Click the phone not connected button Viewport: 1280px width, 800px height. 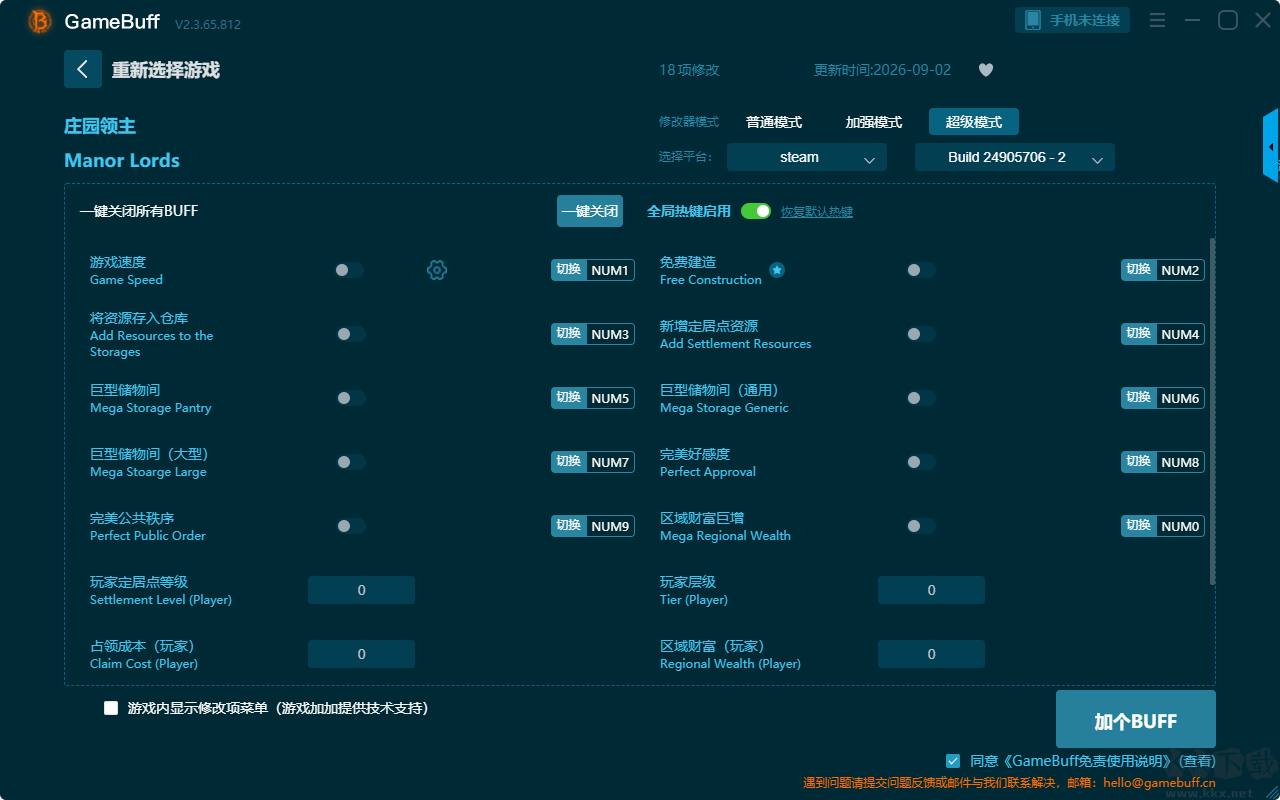pyautogui.click(x=1073, y=20)
